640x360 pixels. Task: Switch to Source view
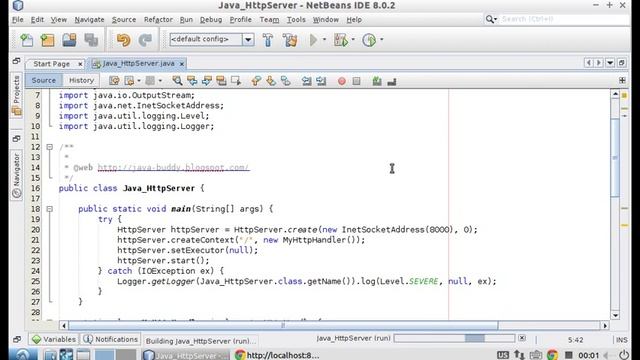(44, 80)
